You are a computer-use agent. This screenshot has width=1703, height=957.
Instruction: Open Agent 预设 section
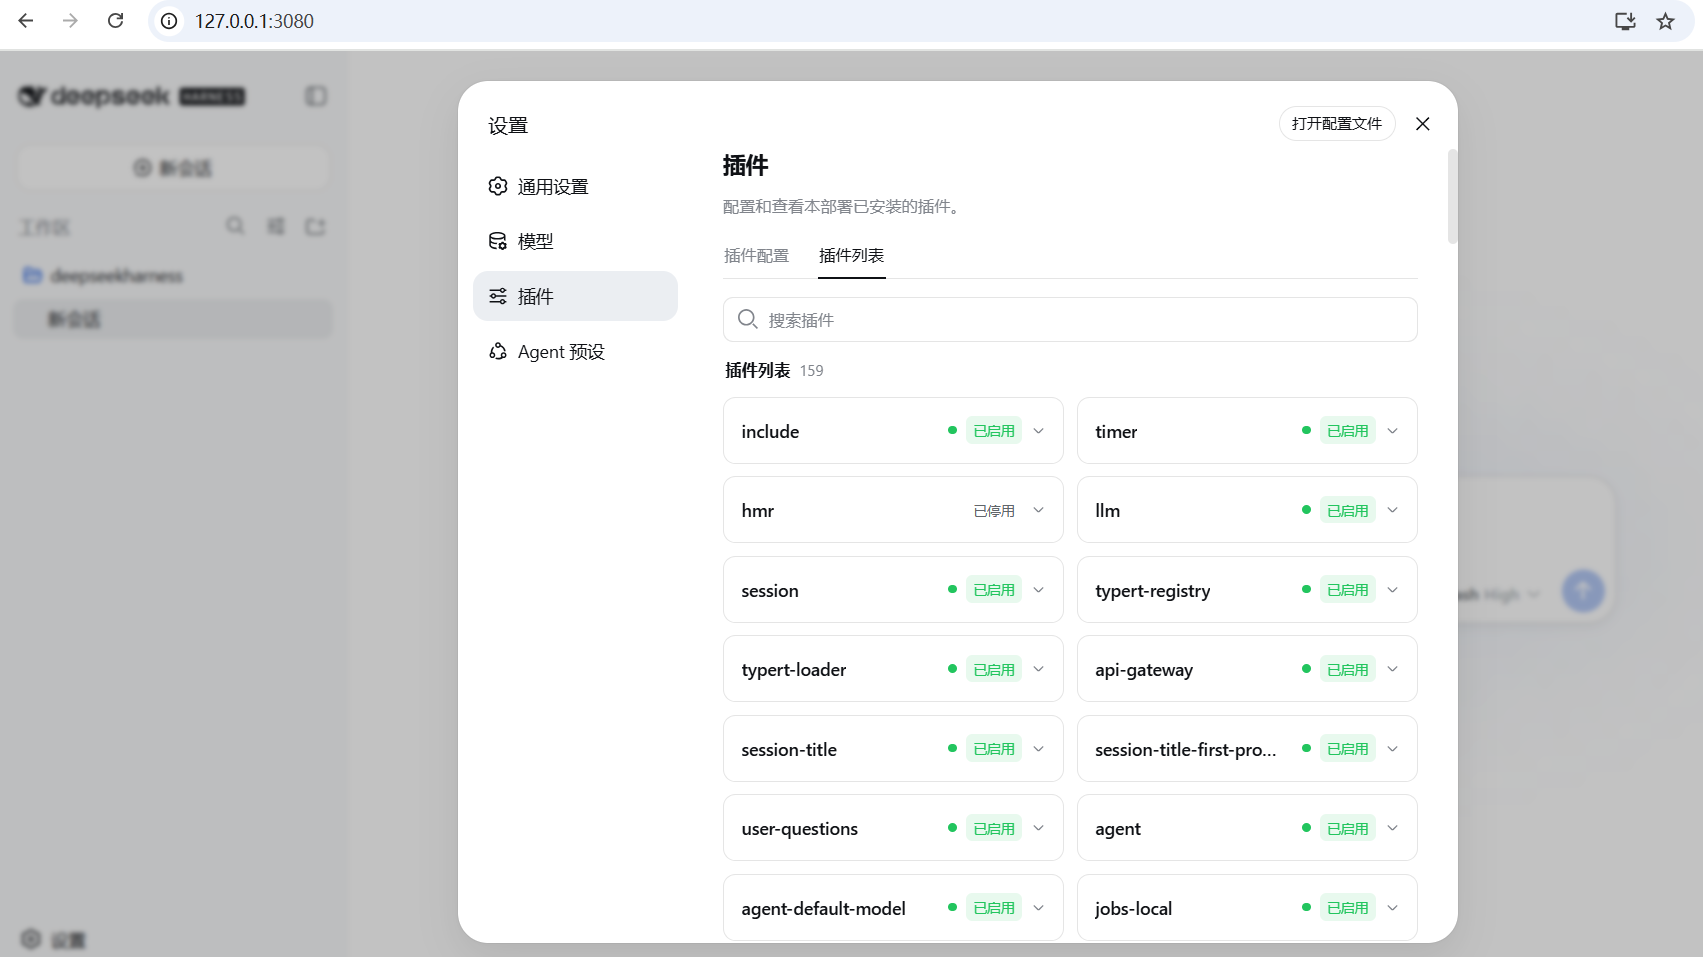tap(575, 351)
